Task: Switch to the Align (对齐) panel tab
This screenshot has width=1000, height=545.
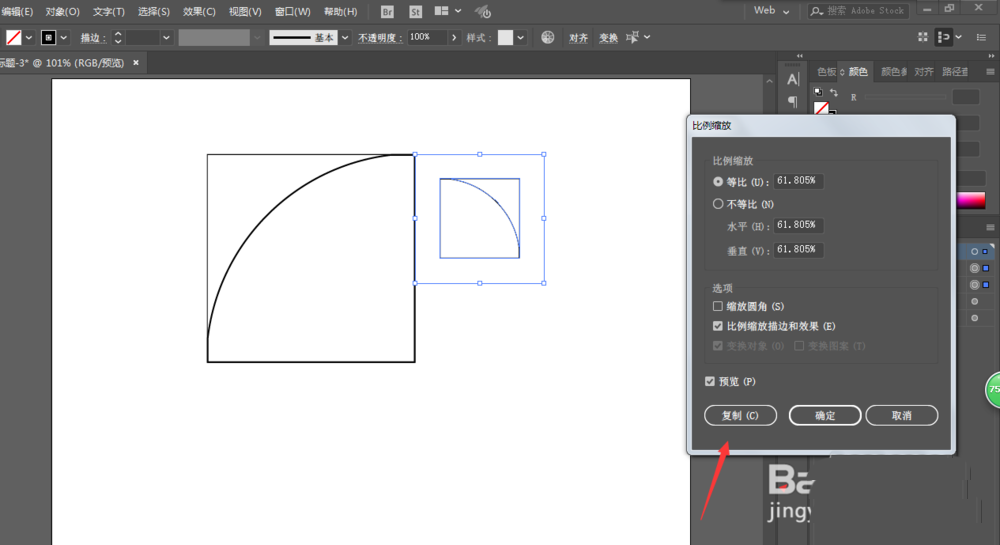Action: click(923, 72)
